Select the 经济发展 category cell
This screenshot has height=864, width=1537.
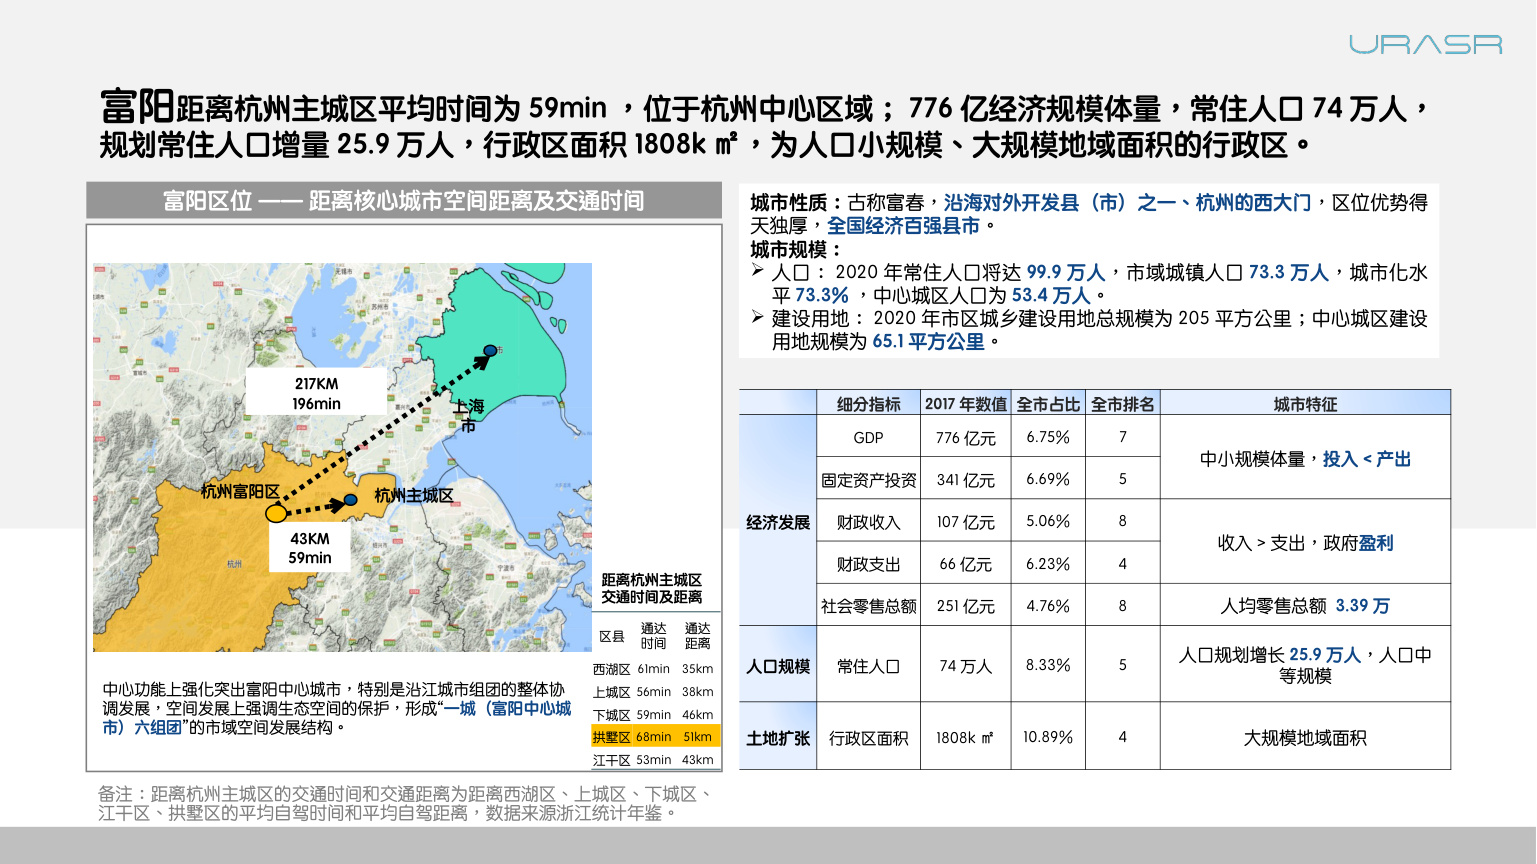point(778,521)
